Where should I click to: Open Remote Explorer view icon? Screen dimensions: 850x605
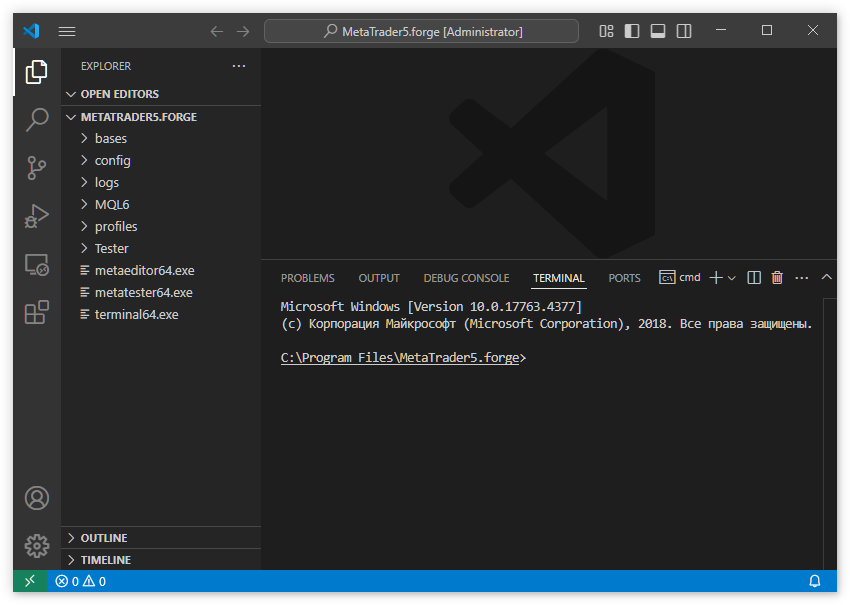(36, 265)
